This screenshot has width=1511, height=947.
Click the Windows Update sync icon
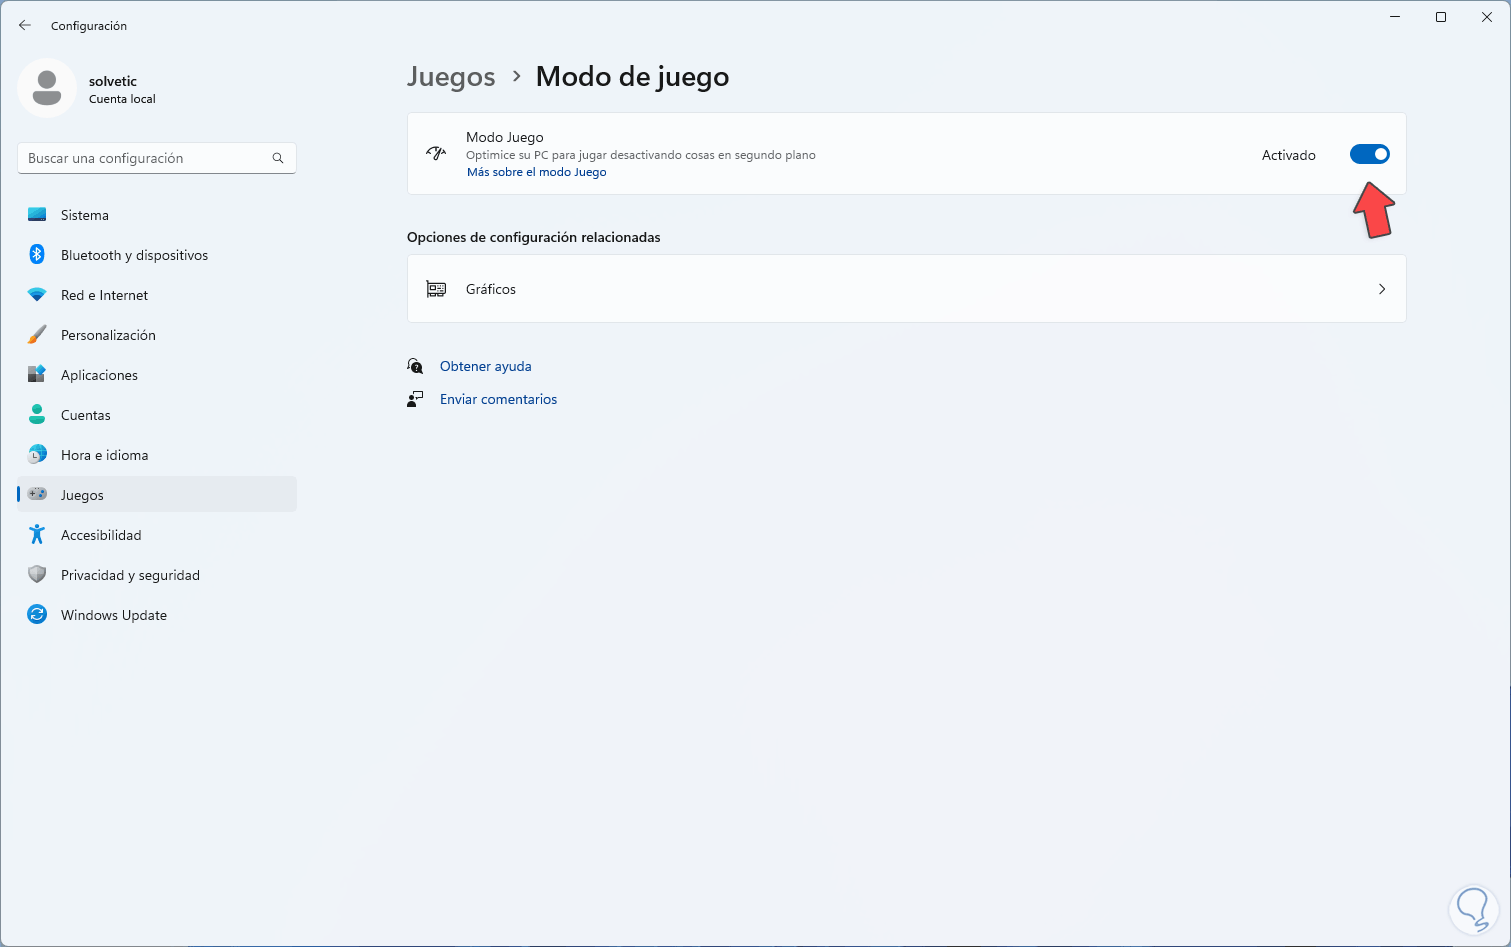pyautogui.click(x=37, y=615)
